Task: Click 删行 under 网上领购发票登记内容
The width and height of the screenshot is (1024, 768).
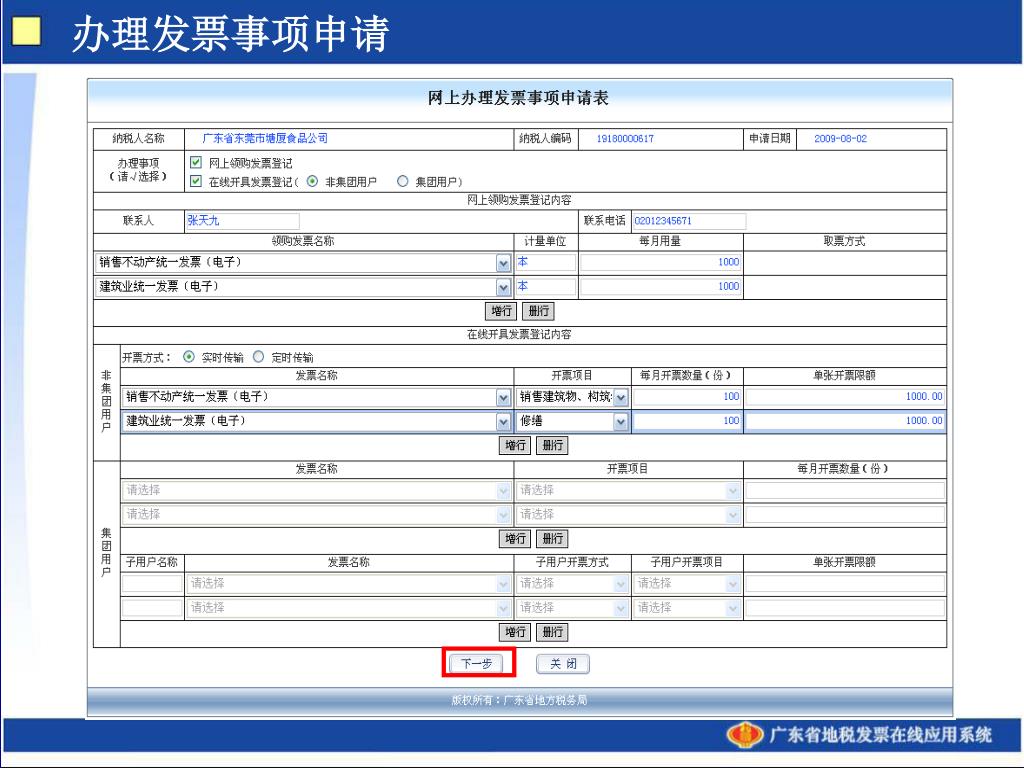Action: (x=539, y=311)
